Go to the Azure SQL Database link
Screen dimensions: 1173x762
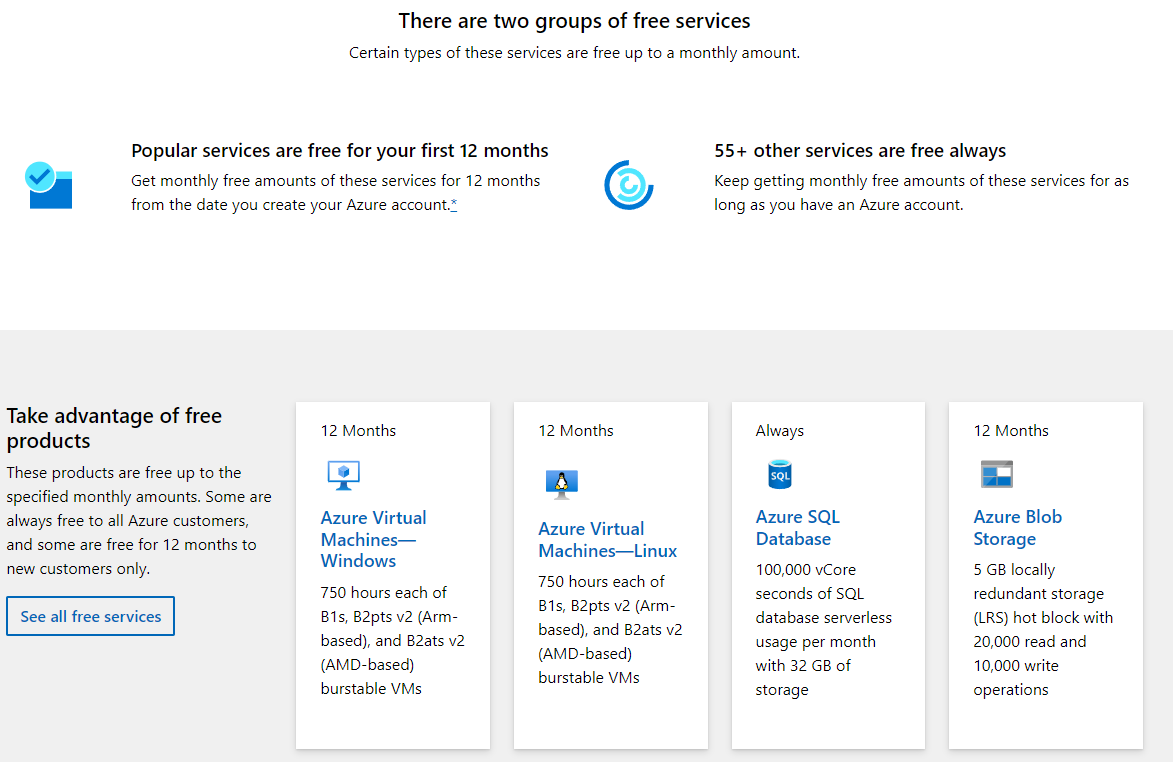[797, 528]
